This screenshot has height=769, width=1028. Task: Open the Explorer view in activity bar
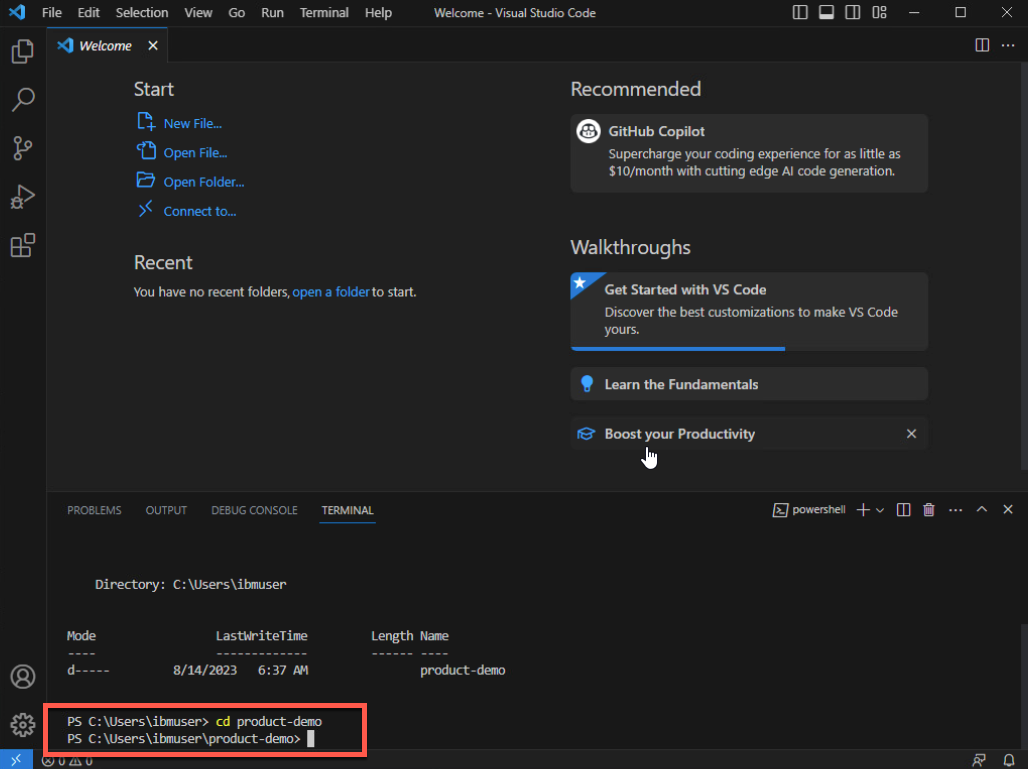click(x=22, y=52)
